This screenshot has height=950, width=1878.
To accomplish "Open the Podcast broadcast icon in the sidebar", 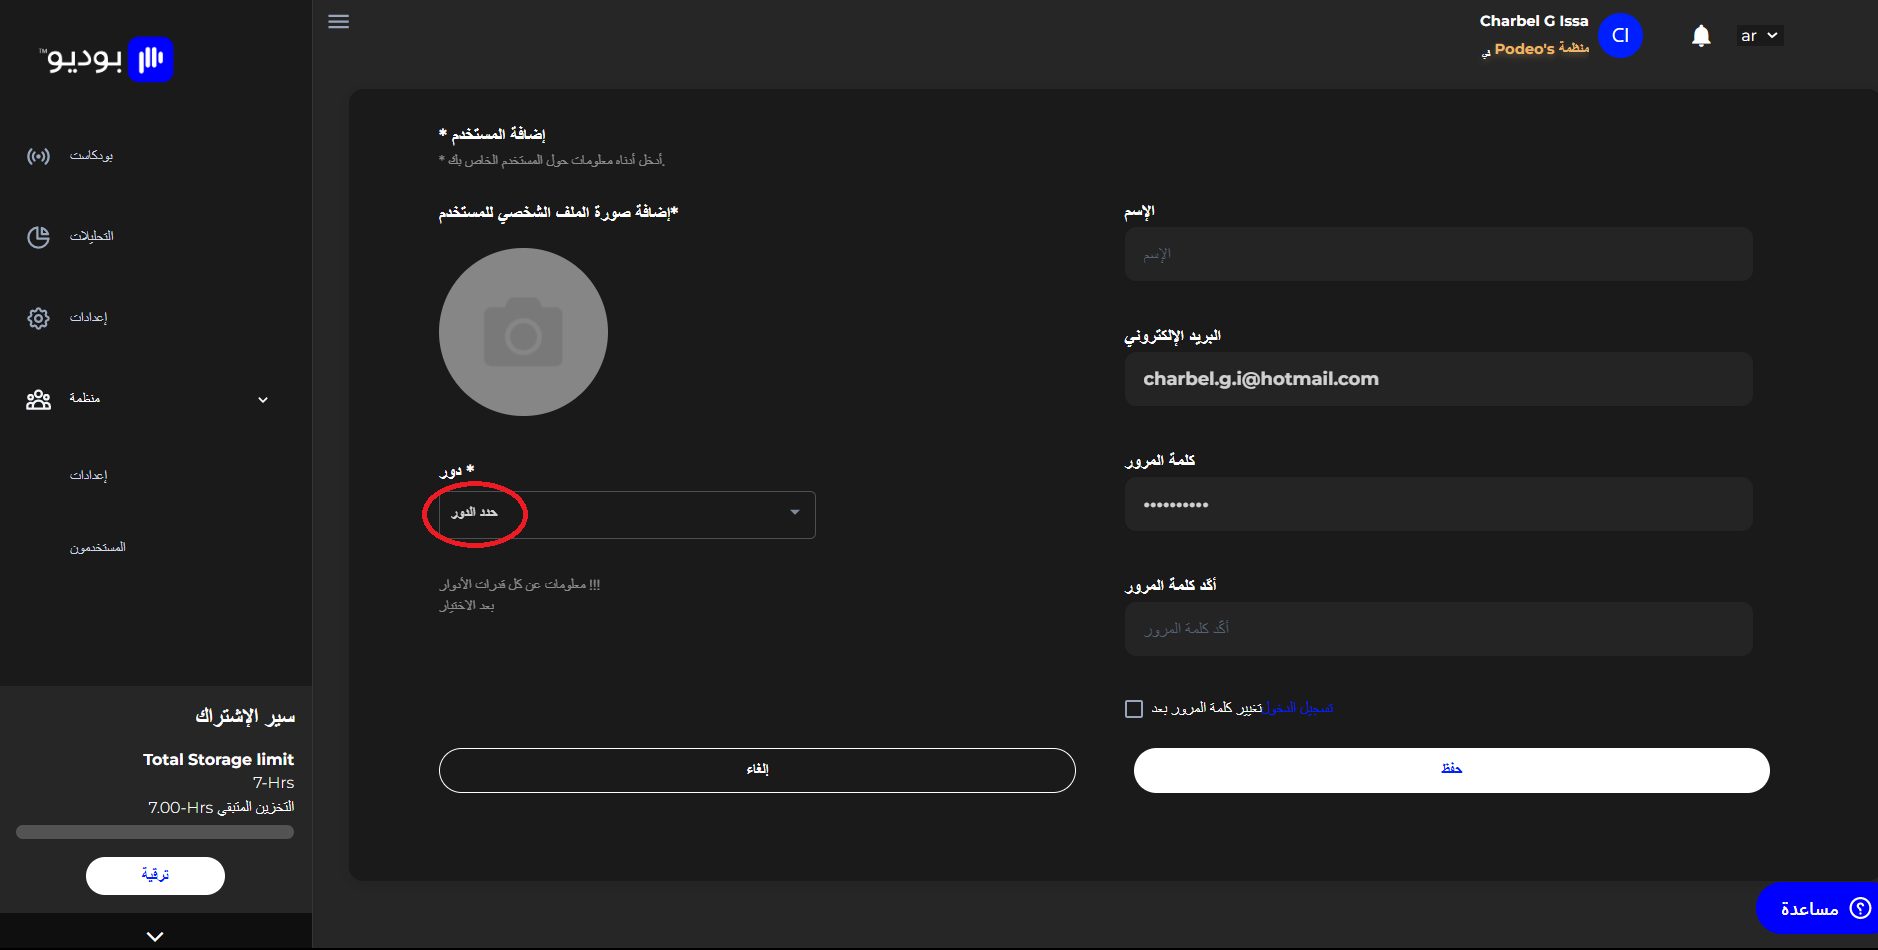I will pos(38,156).
